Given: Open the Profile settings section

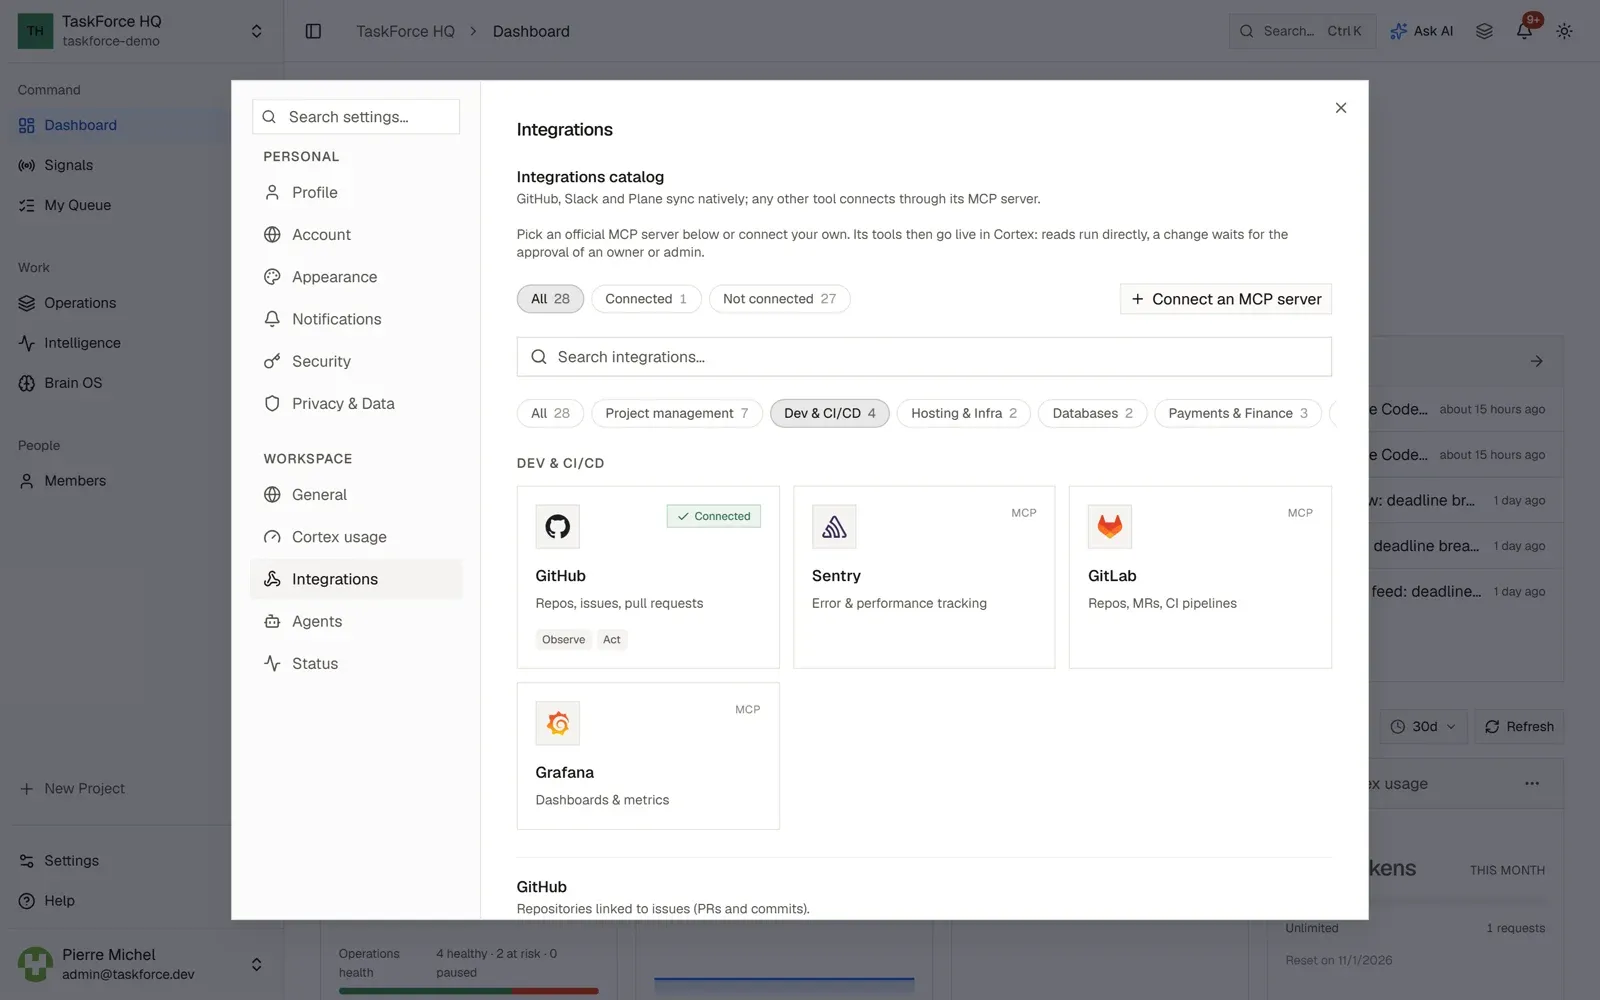Looking at the screenshot, I should tap(356, 192).
